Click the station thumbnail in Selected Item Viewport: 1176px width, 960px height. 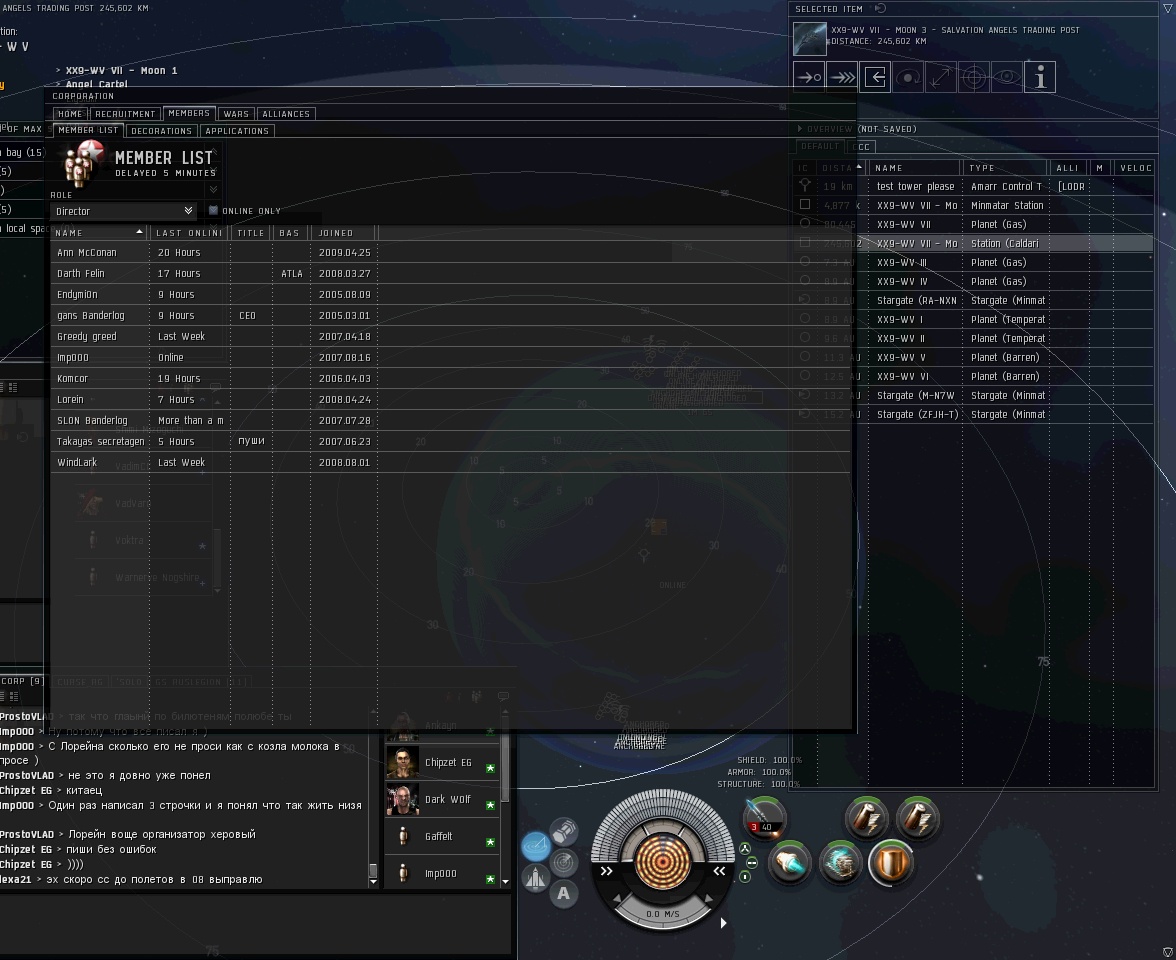tap(810, 39)
